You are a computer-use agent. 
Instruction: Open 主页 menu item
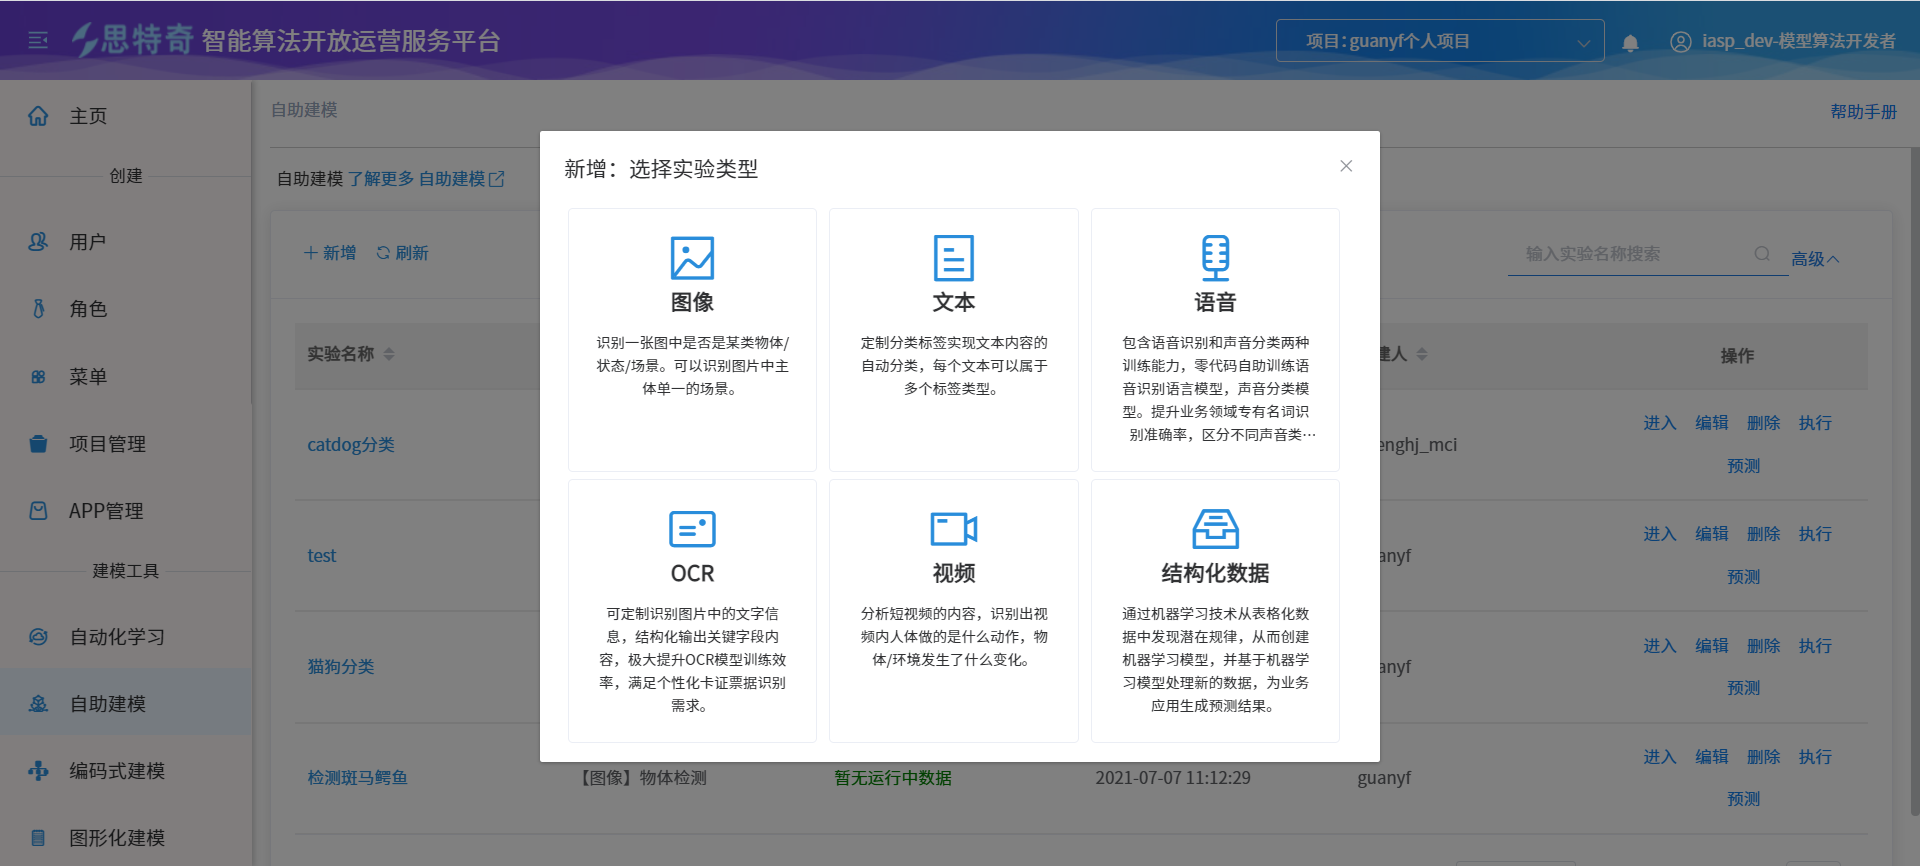tap(125, 116)
